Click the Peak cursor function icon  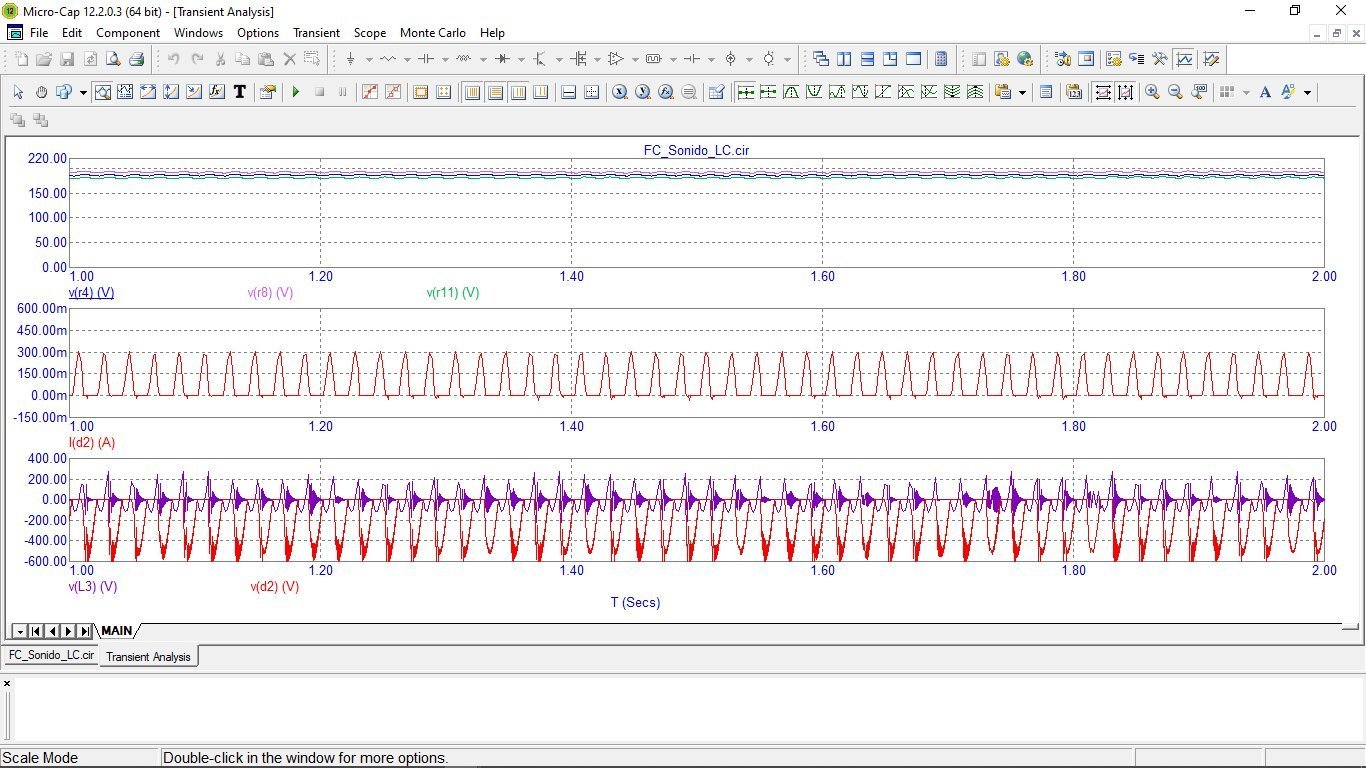791,92
